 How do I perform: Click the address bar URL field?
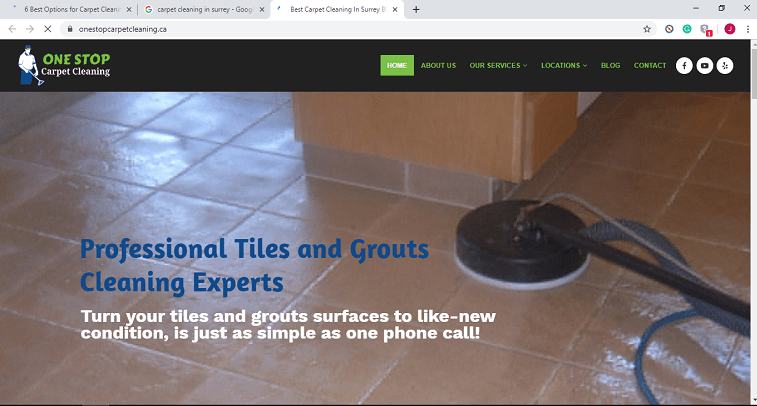(x=357, y=29)
